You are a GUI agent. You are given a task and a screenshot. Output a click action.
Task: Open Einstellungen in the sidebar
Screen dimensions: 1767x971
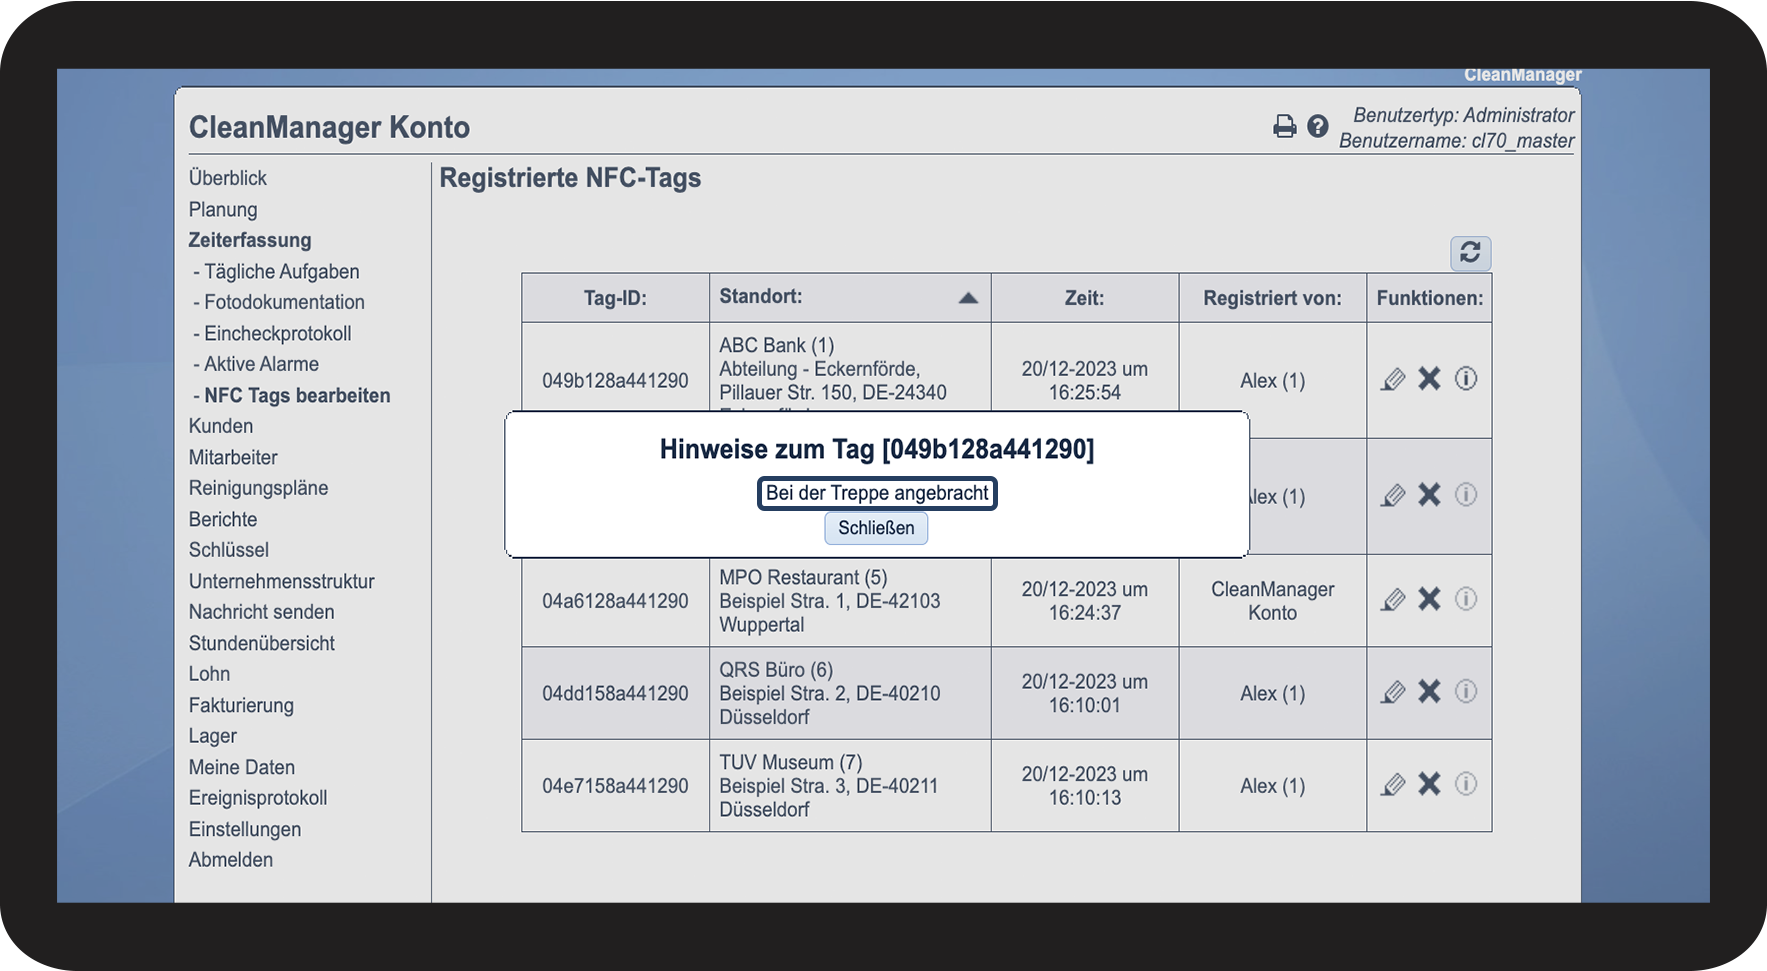245,829
